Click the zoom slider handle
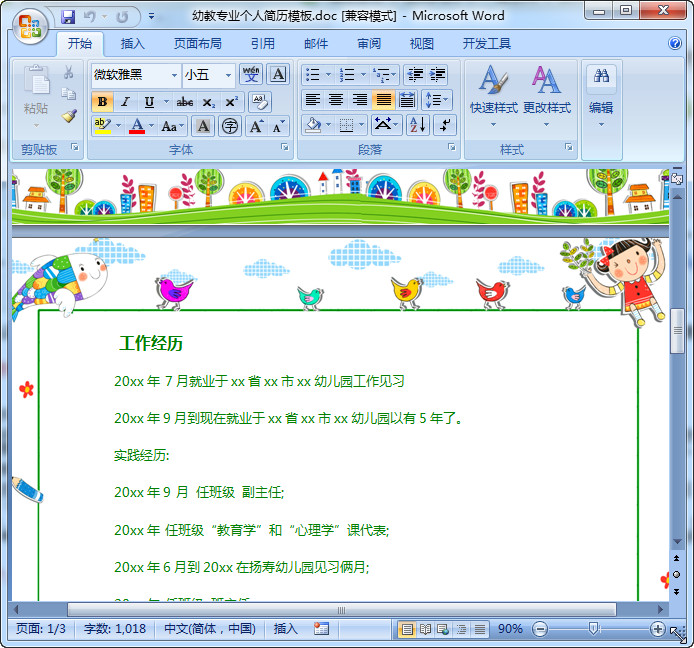 click(593, 629)
